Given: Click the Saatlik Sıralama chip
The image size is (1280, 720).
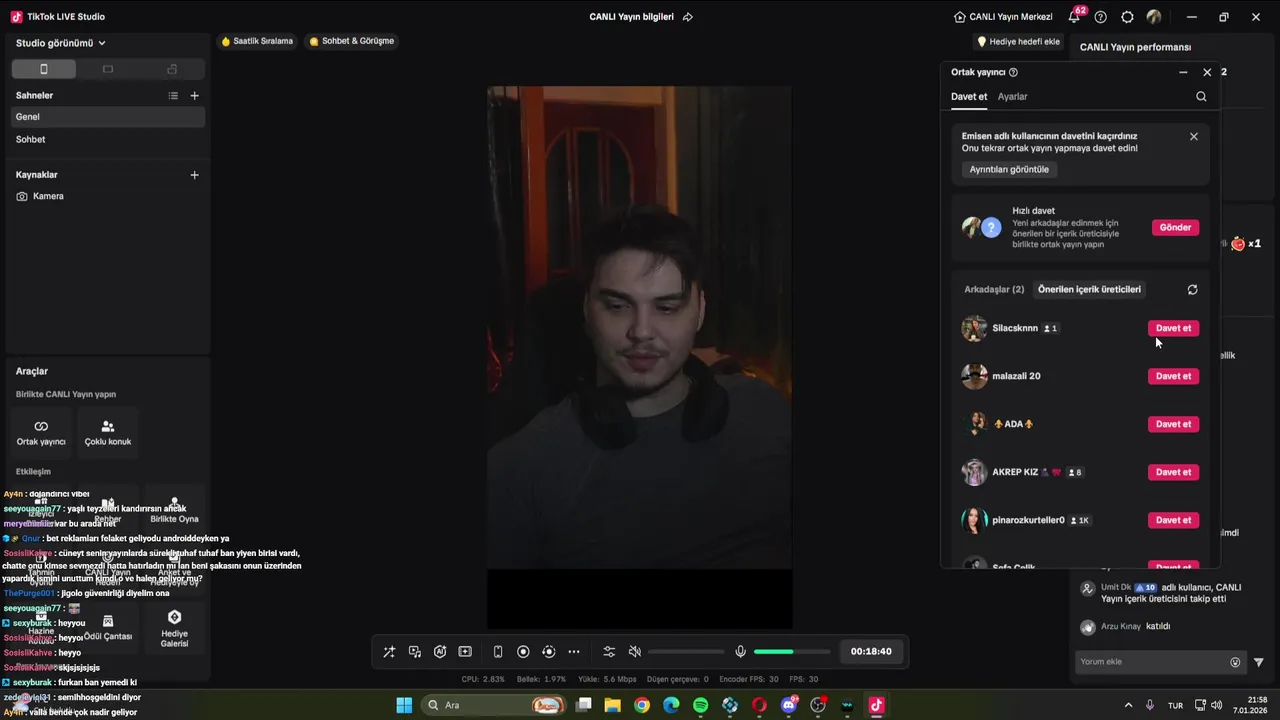Looking at the screenshot, I should [x=257, y=41].
